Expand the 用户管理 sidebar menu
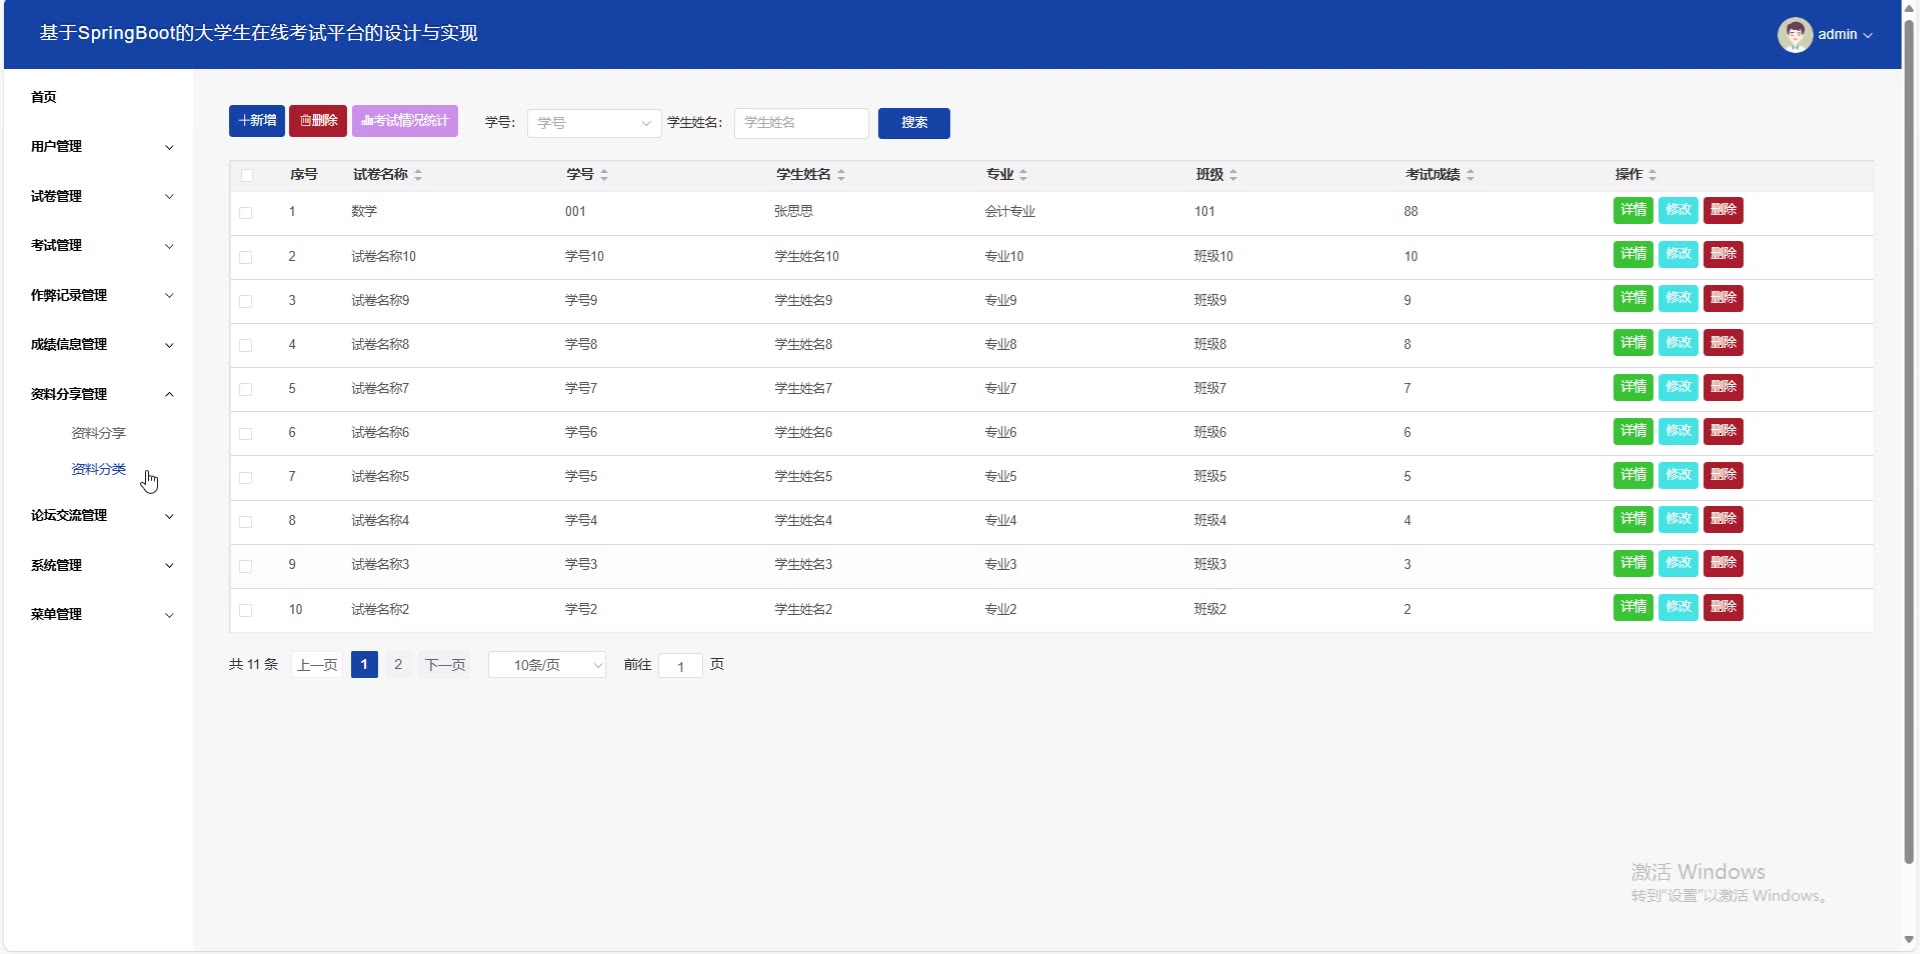This screenshot has height=954, width=1920. [100, 147]
